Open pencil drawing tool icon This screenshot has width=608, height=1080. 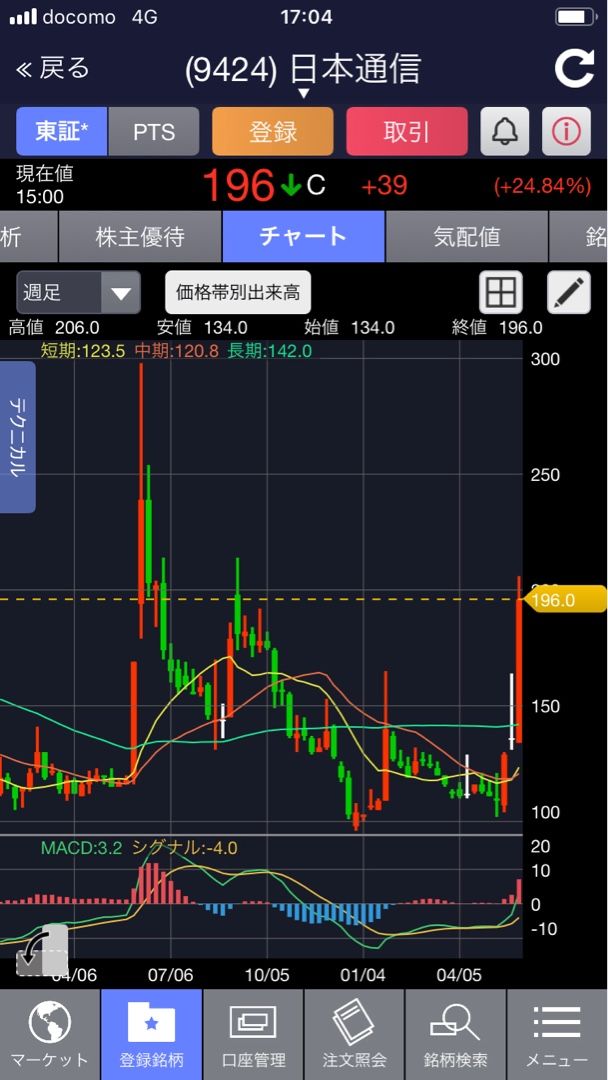569,293
